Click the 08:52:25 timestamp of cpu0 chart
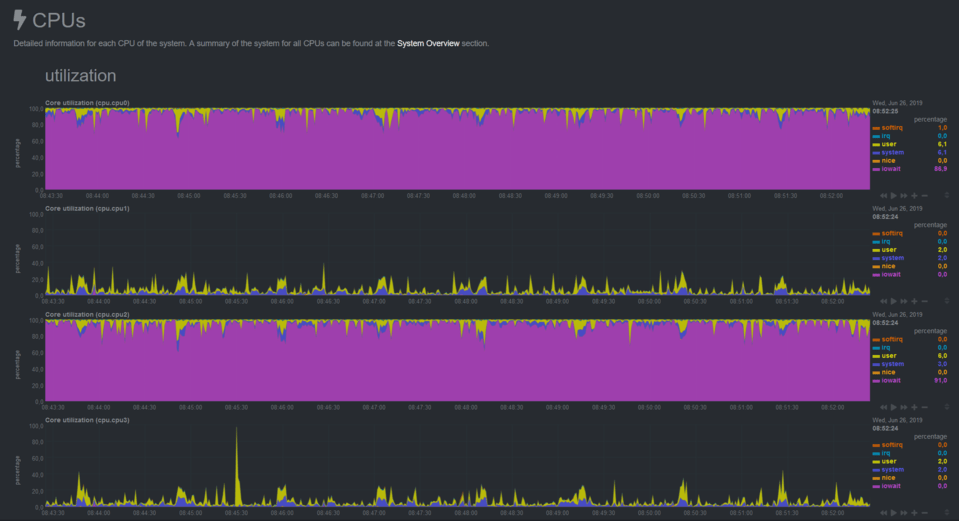This screenshot has width=959, height=521. click(885, 111)
